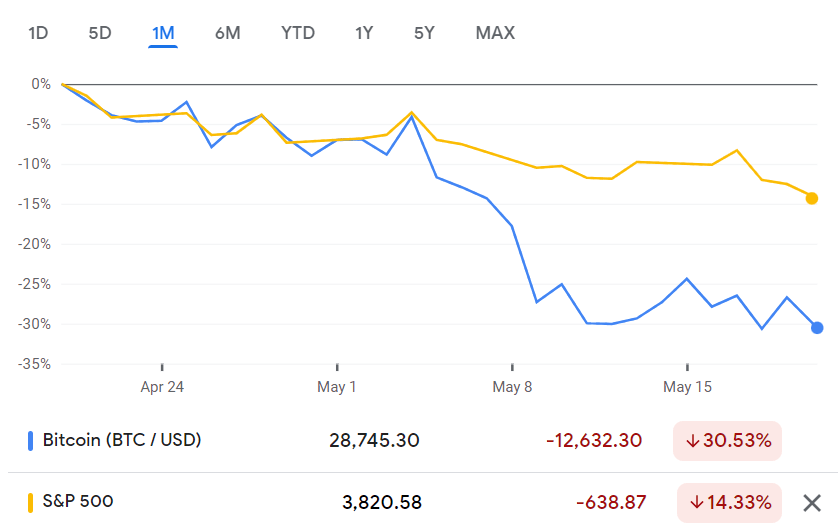Open the YTD range tab
Screen dimensions: 838x527
point(297,33)
